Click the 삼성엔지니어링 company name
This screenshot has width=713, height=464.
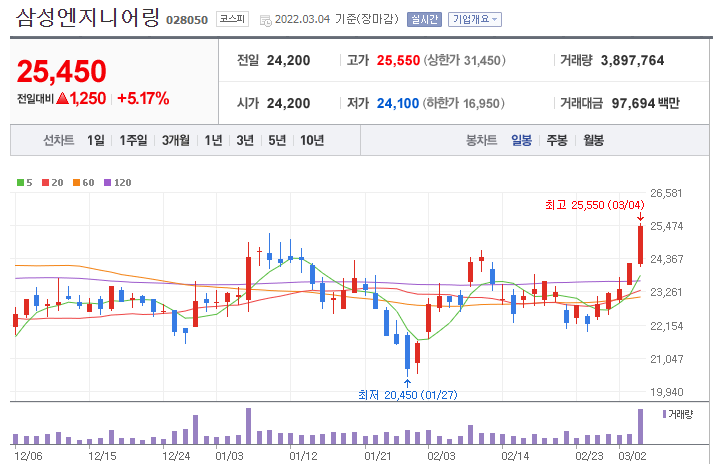click(x=88, y=18)
